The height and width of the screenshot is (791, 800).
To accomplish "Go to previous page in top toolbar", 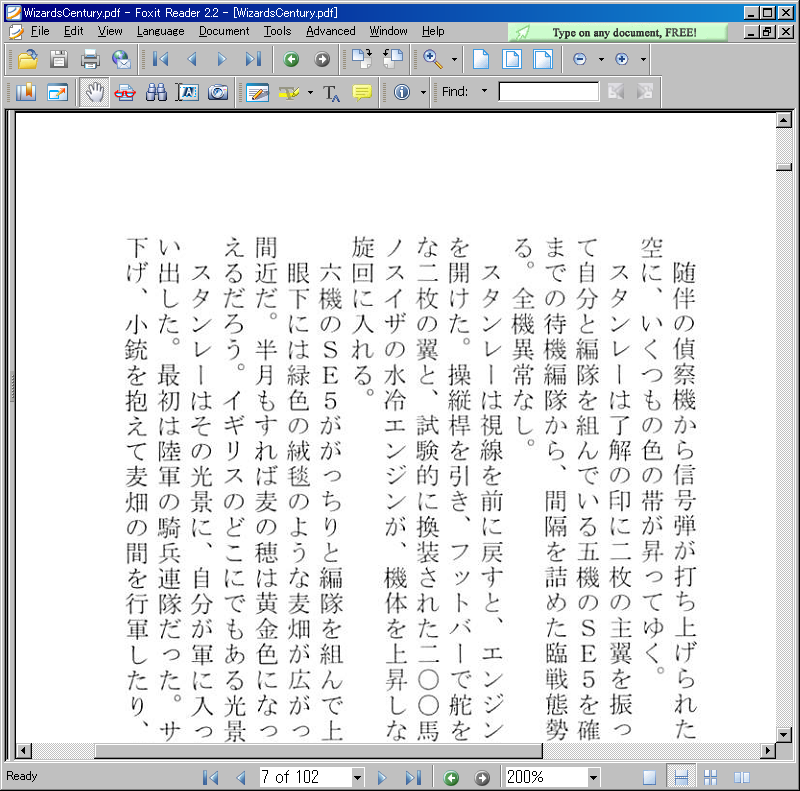I will [192, 59].
